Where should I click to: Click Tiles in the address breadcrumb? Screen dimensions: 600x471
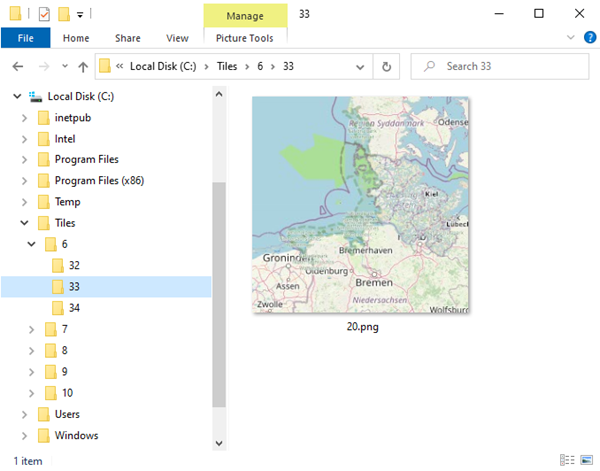point(229,67)
